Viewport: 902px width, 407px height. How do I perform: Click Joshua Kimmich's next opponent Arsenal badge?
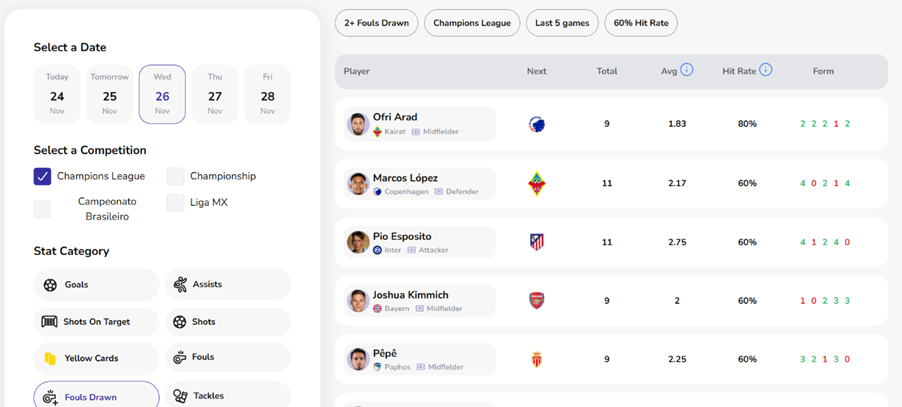[x=537, y=300]
